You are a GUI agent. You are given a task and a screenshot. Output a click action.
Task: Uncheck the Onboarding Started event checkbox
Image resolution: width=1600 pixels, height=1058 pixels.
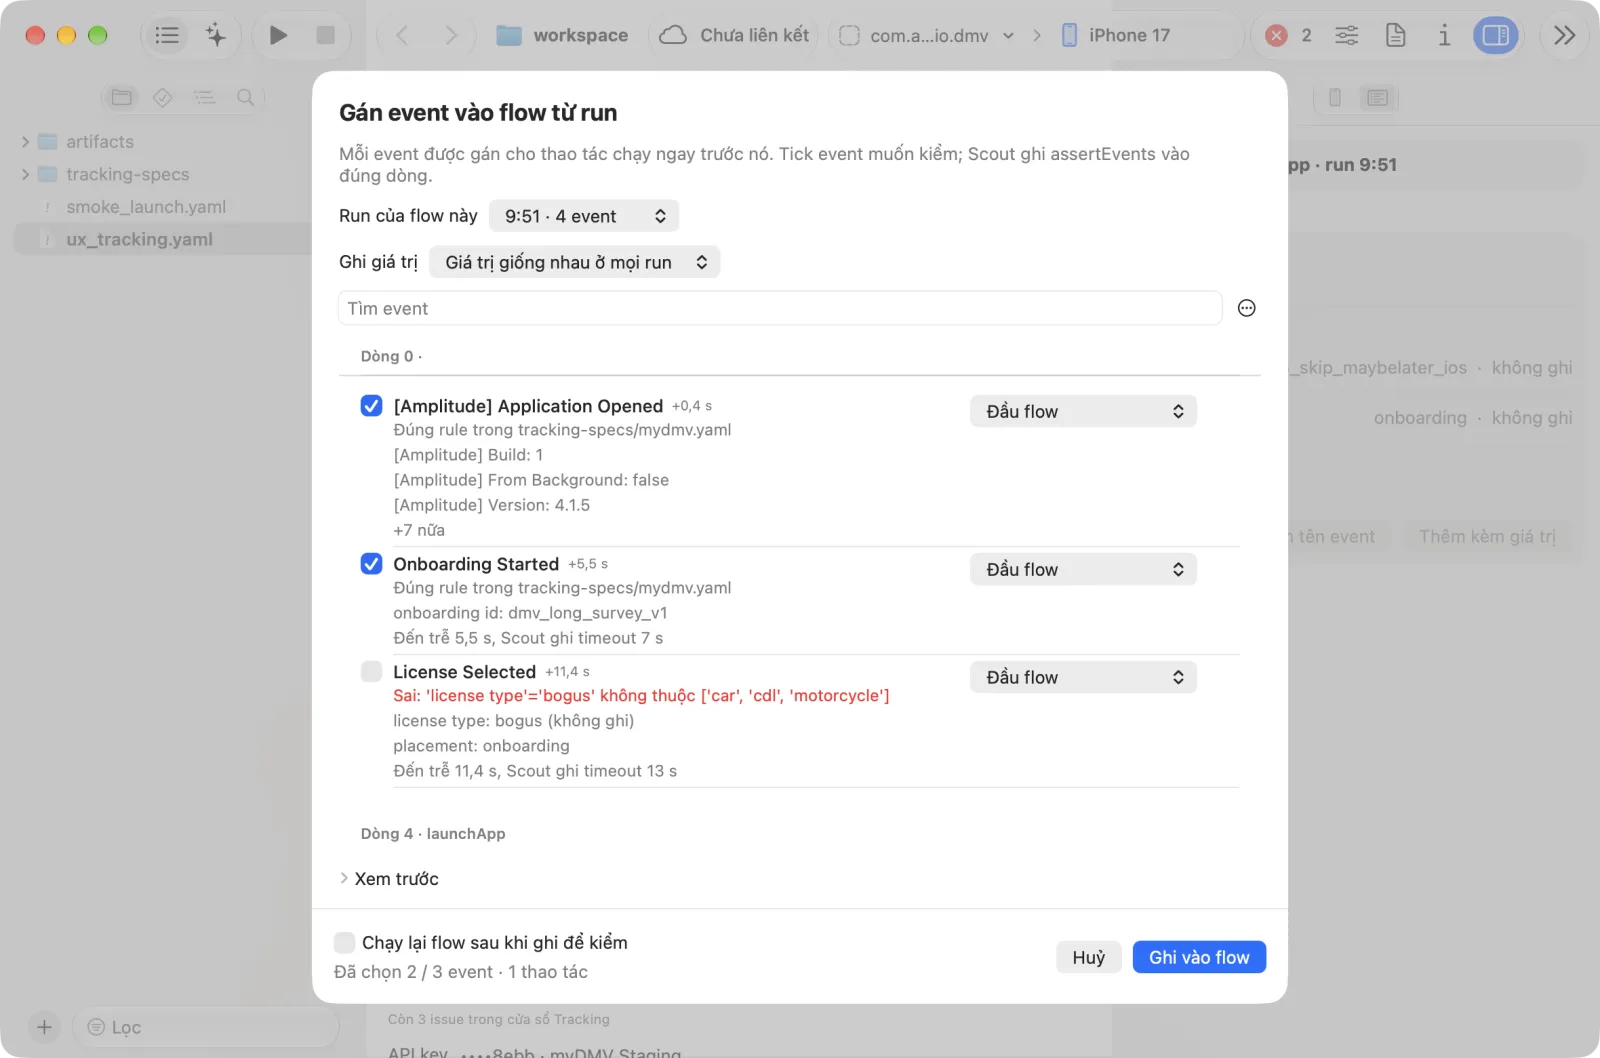pos(371,563)
